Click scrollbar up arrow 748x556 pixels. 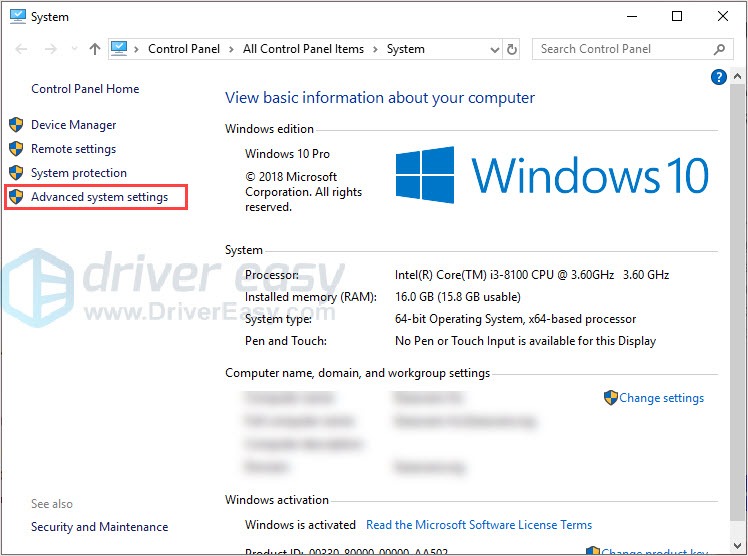click(737, 76)
